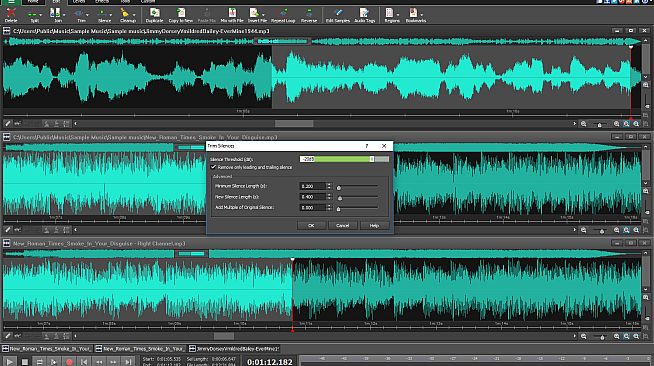Image resolution: width=654 pixels, height=366 pixels.
Task: Click the horizontal scrollbar thumb of top track
Action: [294, 123]
